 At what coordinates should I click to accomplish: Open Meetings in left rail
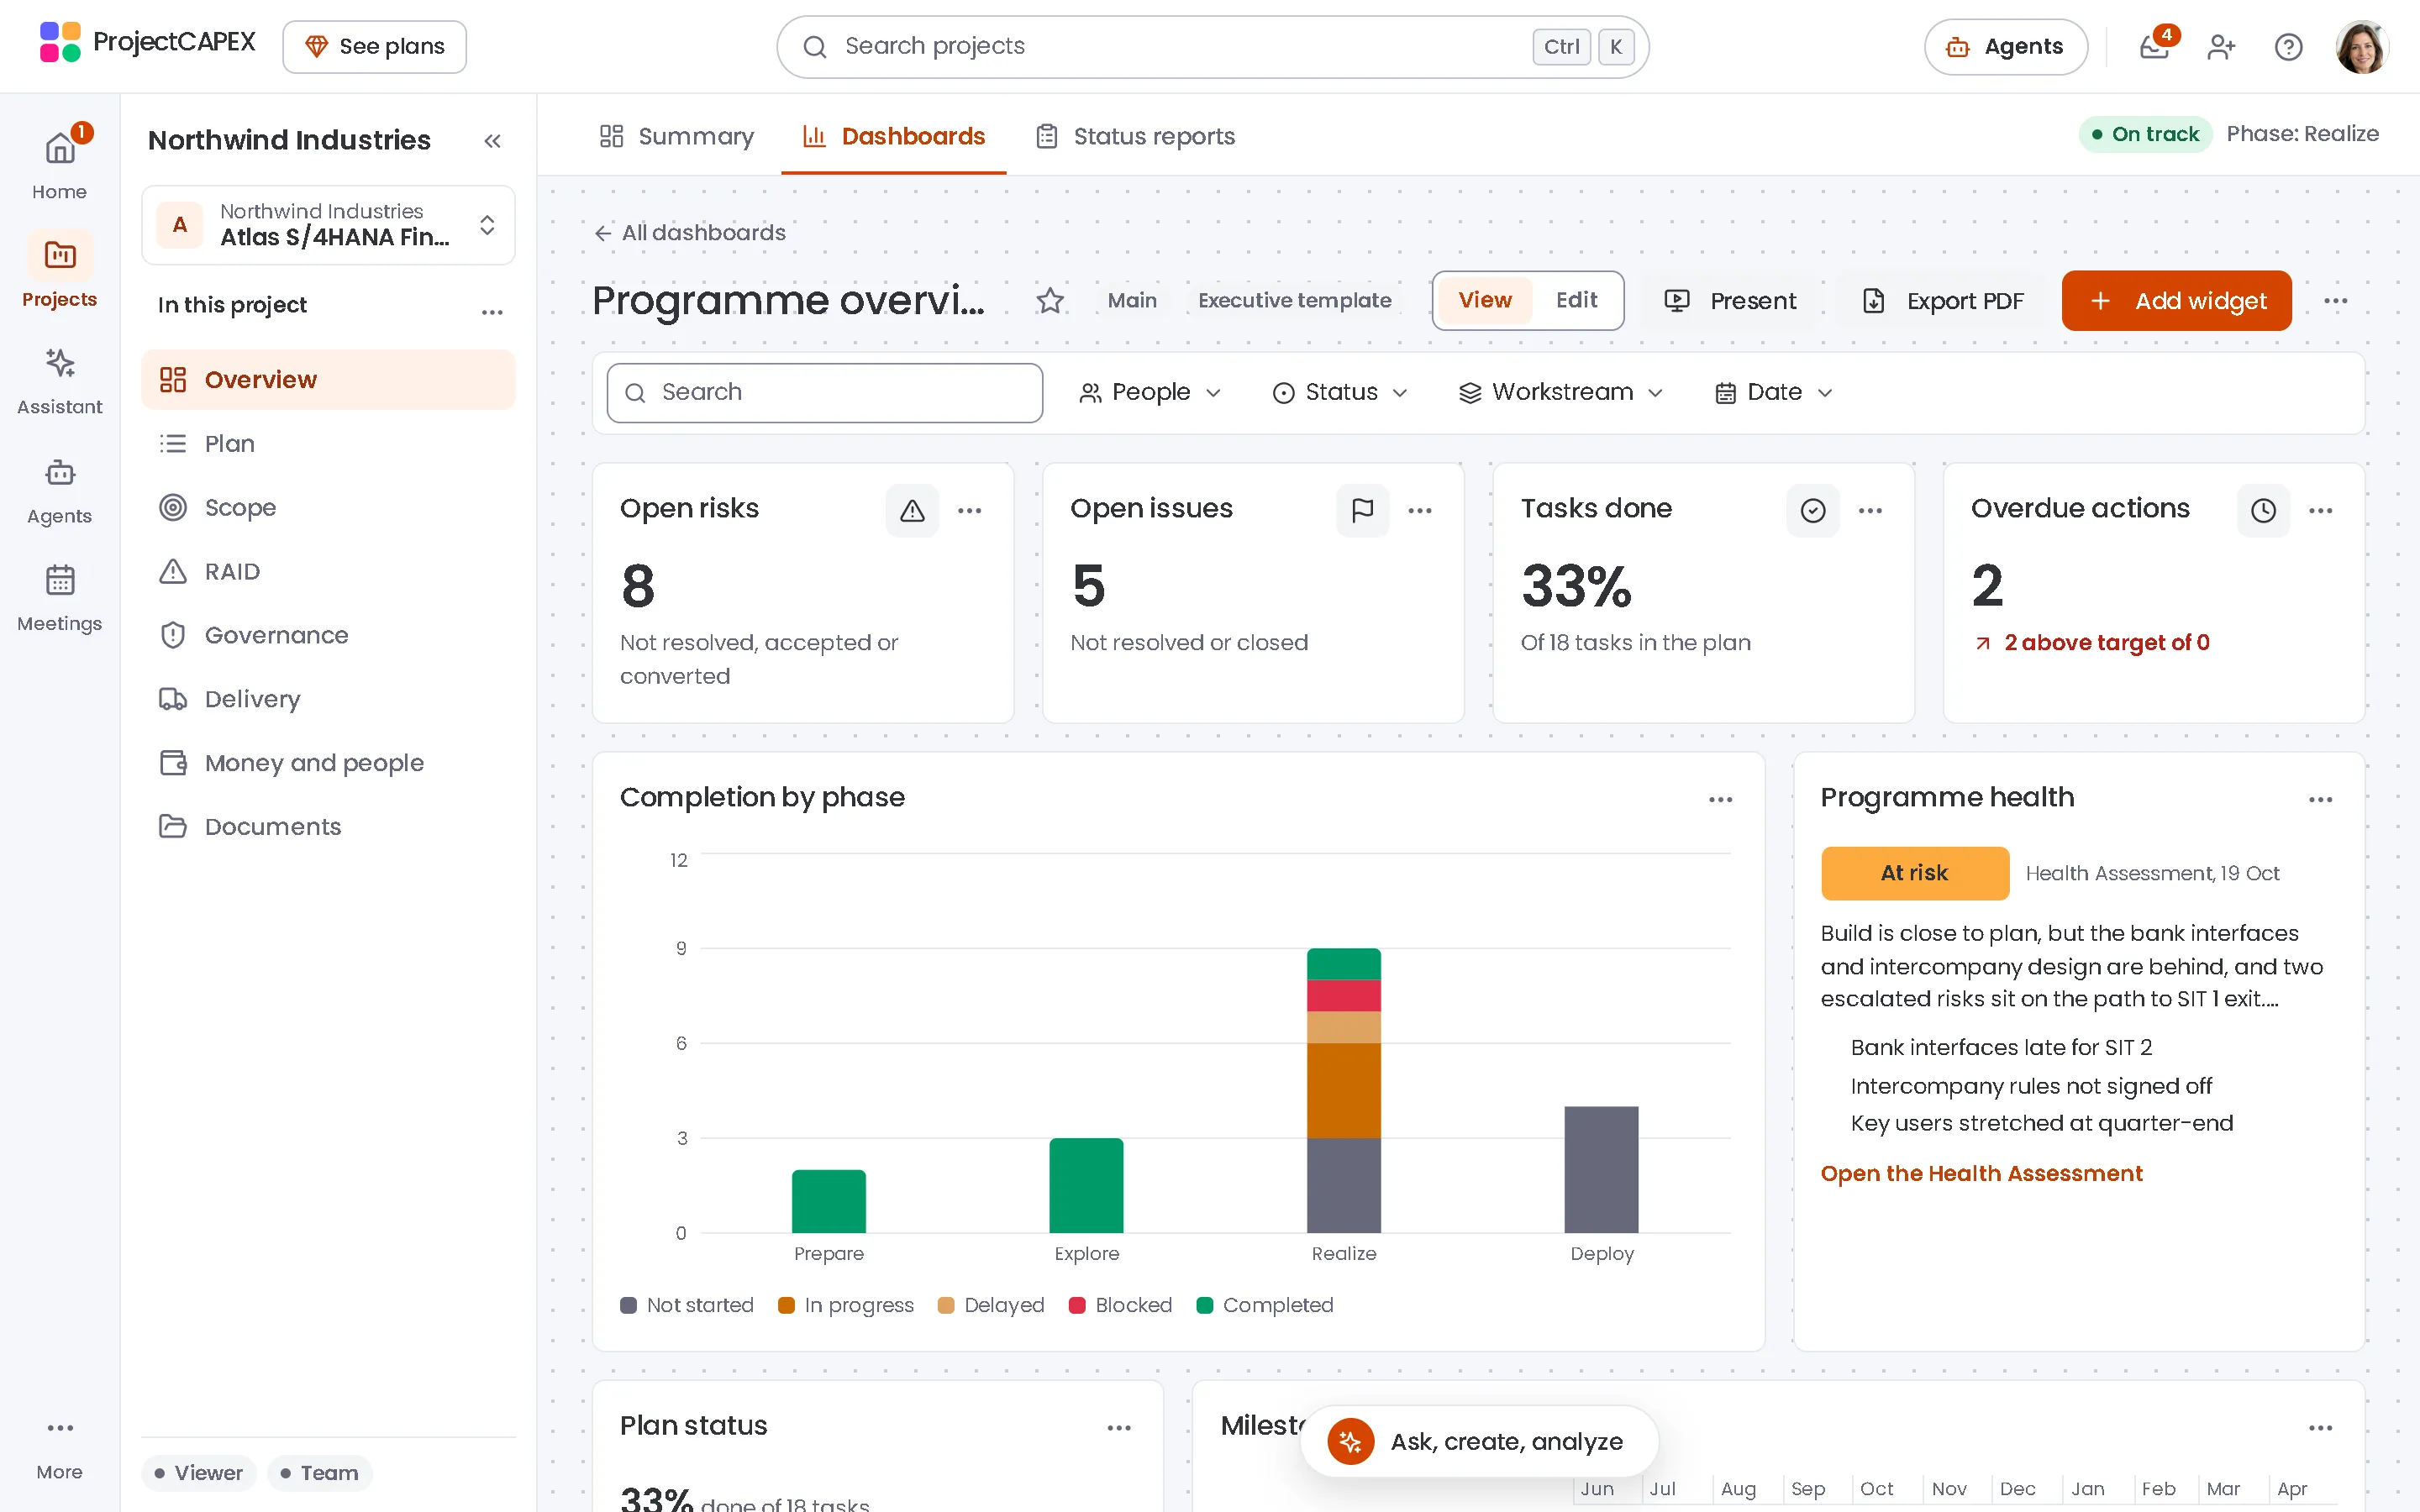pos(59,597)
